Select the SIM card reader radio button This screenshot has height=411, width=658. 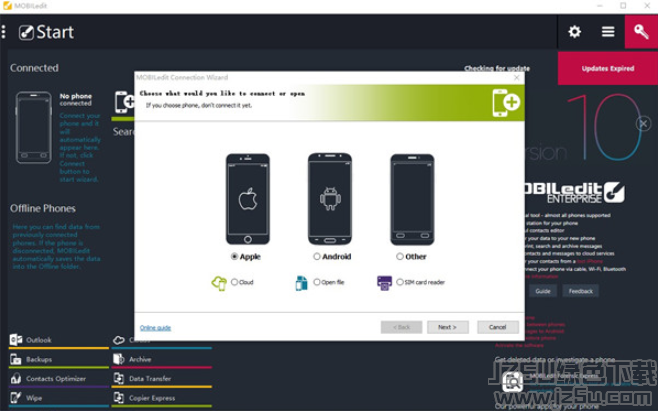[x=400, y=282]
